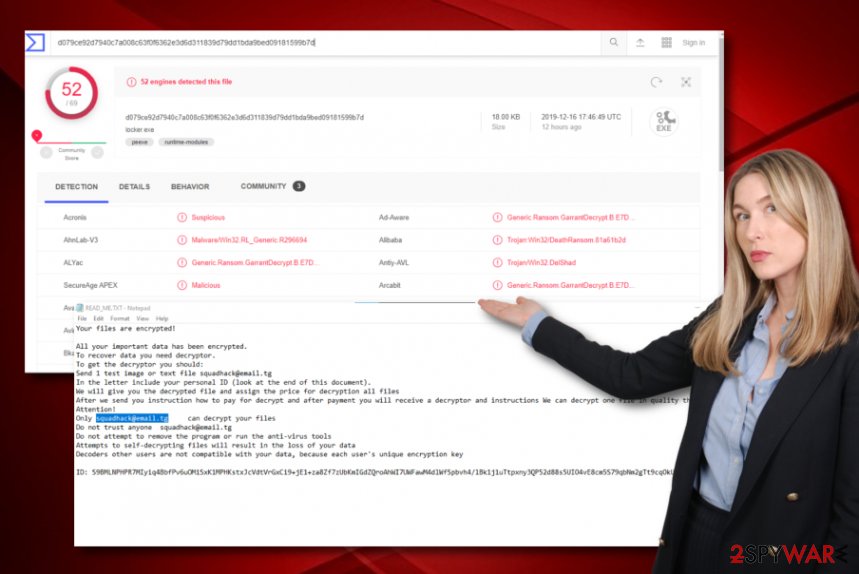This screenshot has width=859, height=574.
Task: Open the Notepad File menu
Action: point(82,318)
